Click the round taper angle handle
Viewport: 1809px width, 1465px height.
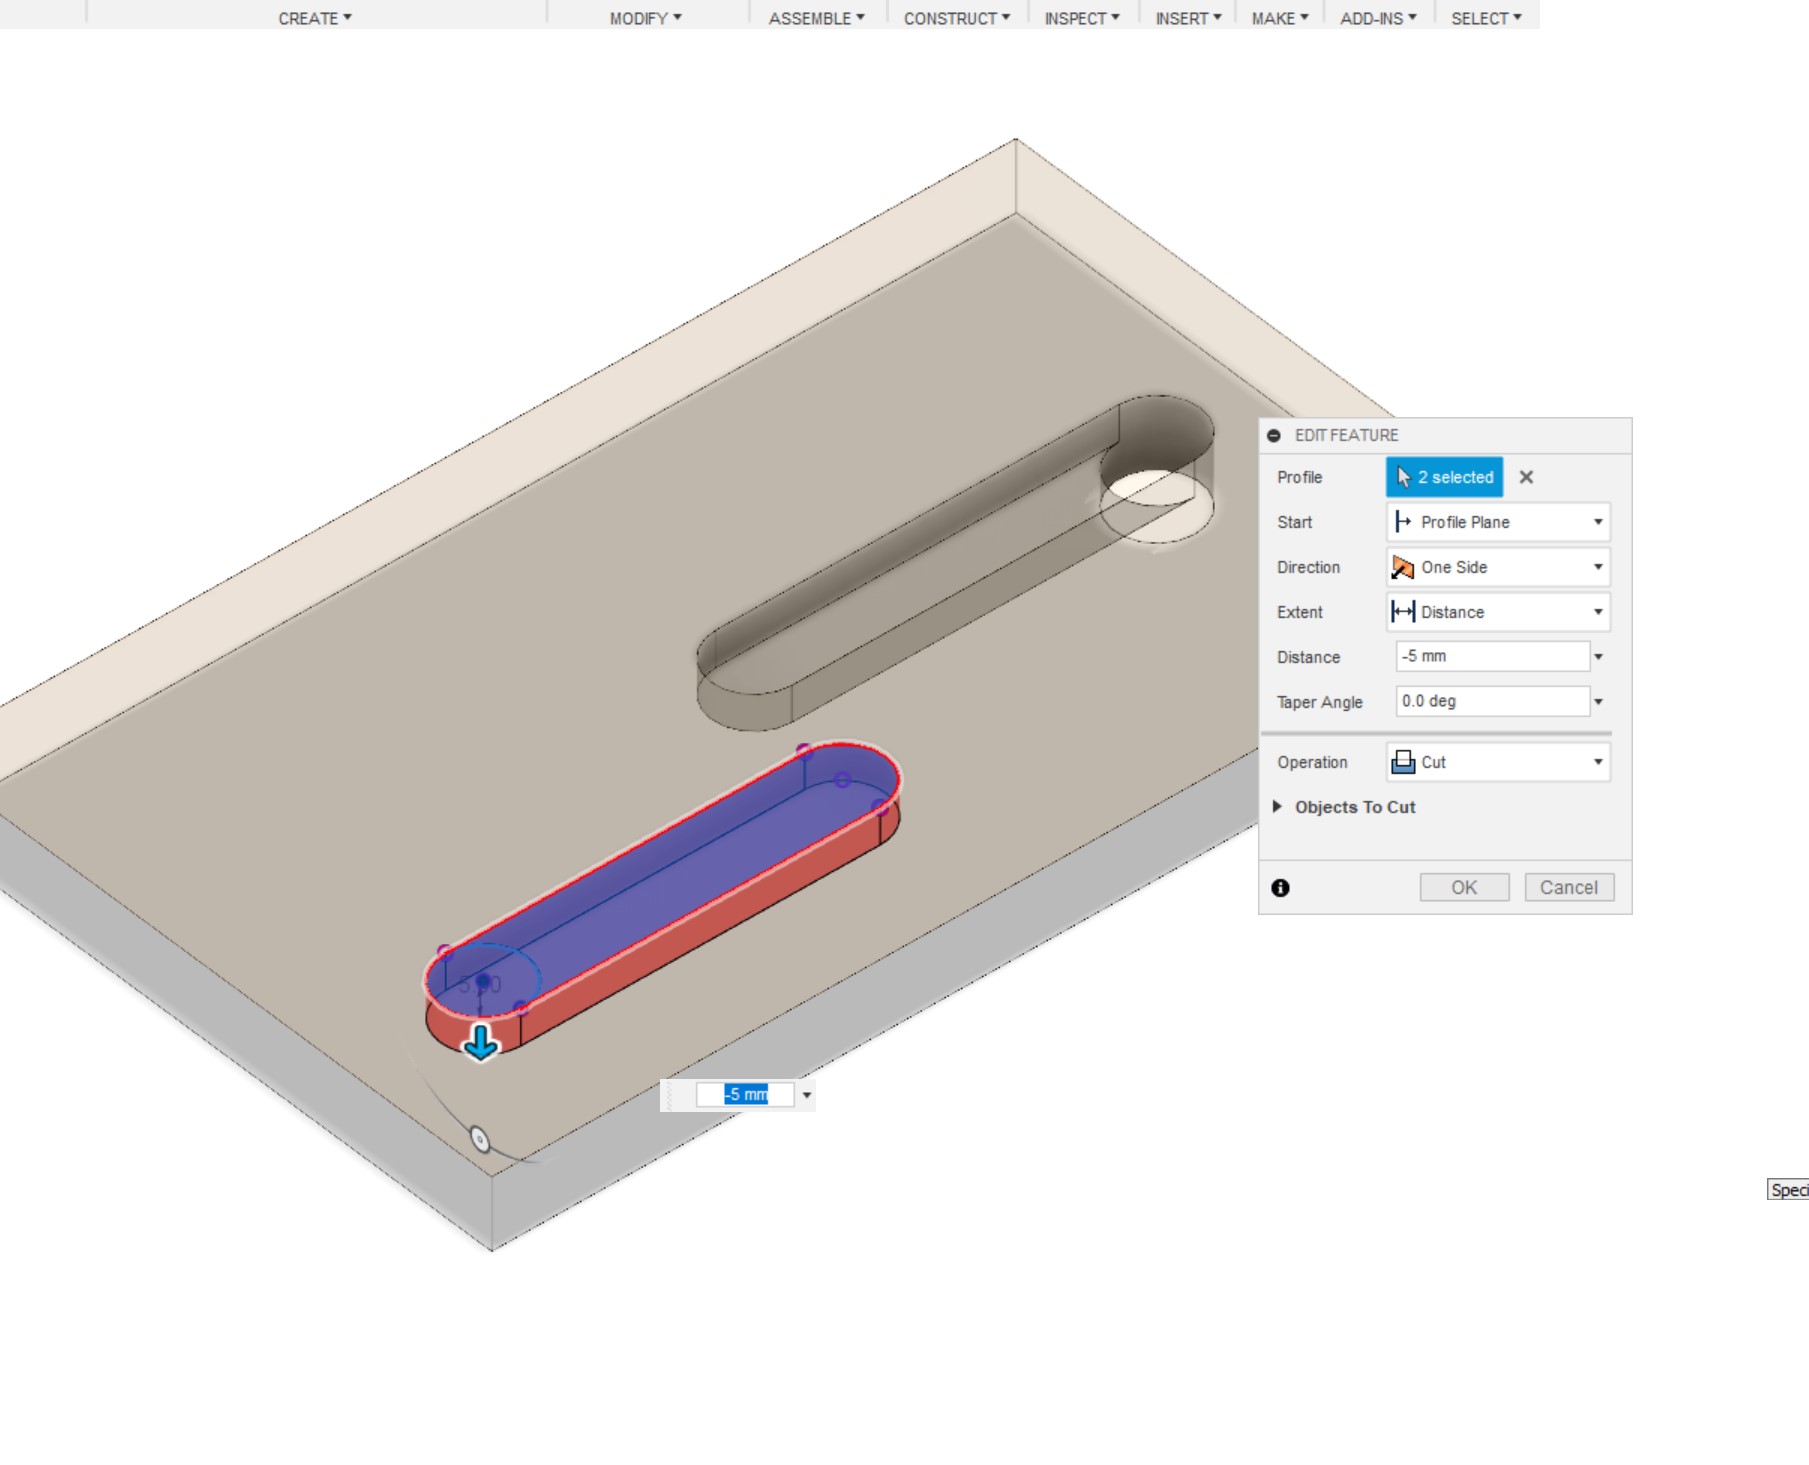pyautogui.click(x=480, y=1139)
